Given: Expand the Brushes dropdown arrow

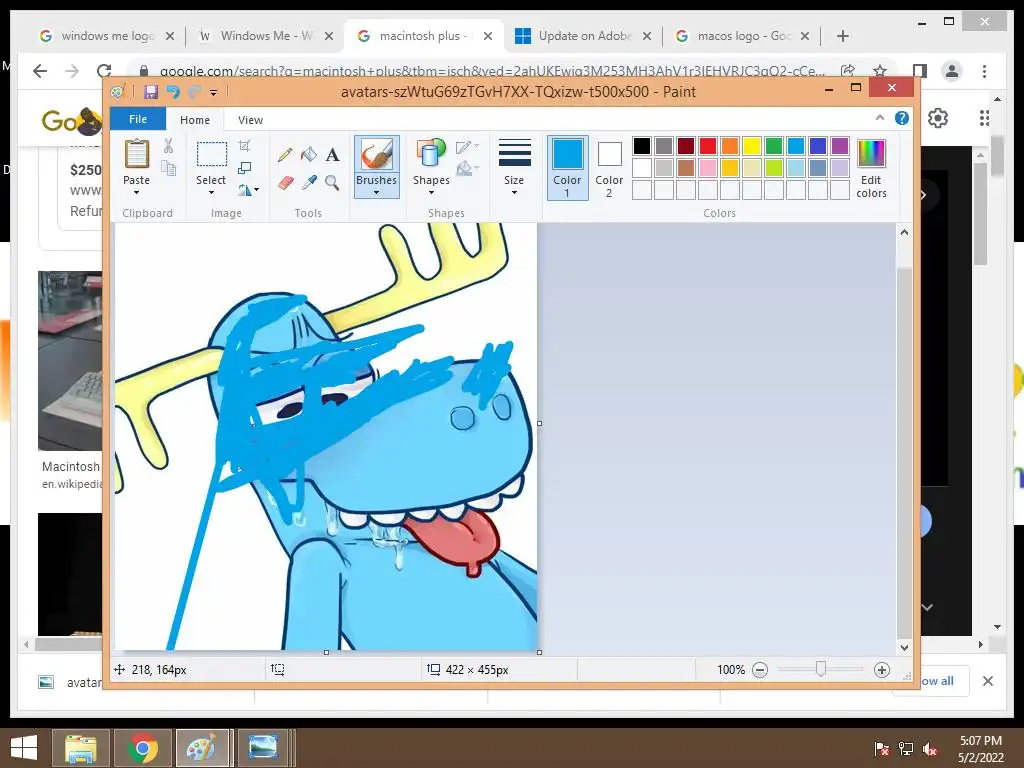Looking at the screenshot, I should coord(376,193).
